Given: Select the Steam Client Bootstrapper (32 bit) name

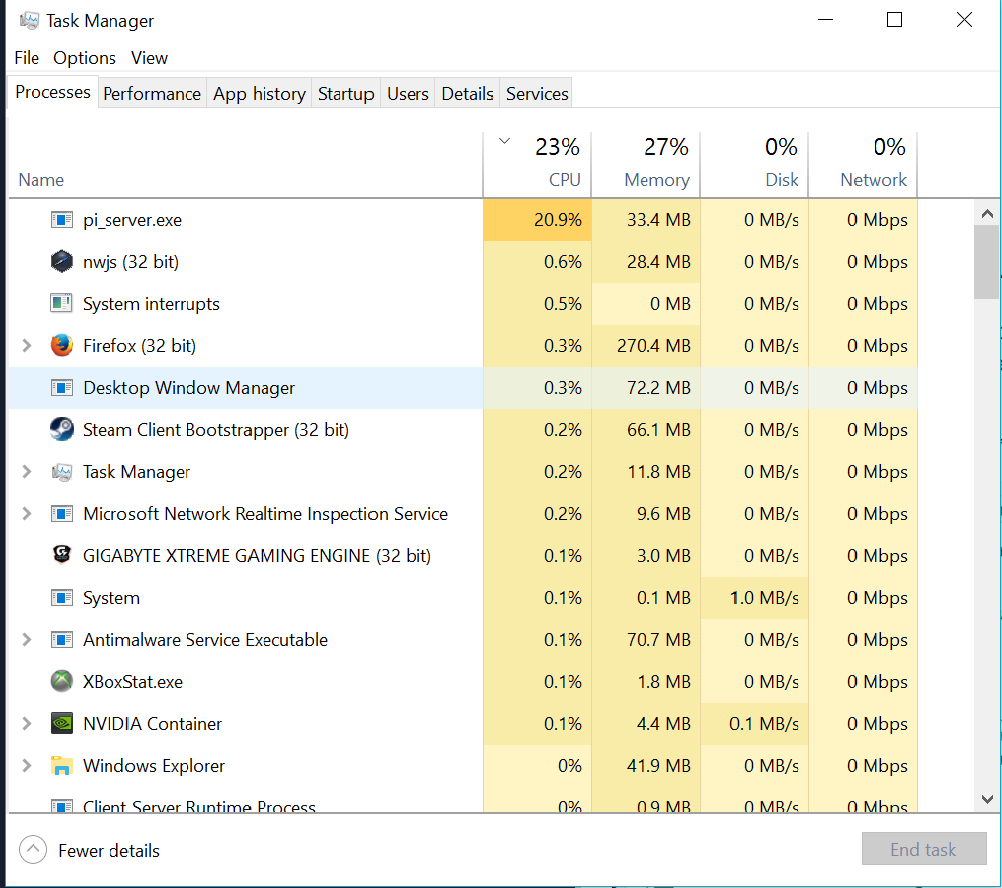Looking at the screenshot, I should coord(216,430).
